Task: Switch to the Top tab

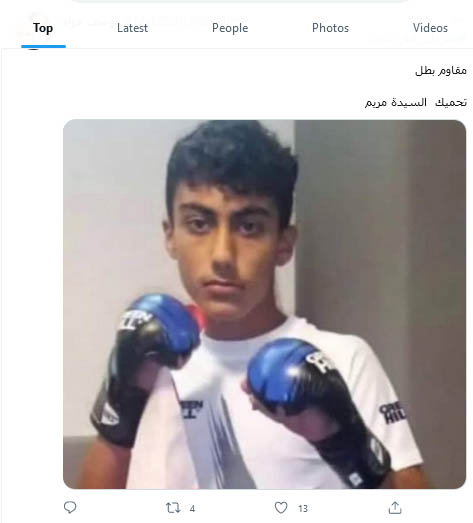Action: coord(43,28)
